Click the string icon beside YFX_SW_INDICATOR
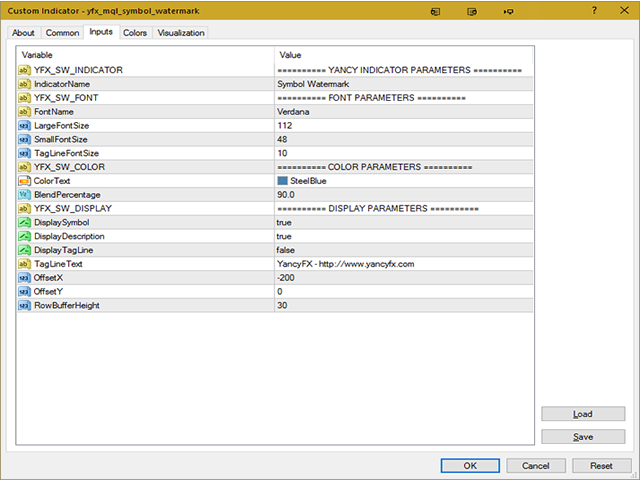 click(x=24, y=70)
